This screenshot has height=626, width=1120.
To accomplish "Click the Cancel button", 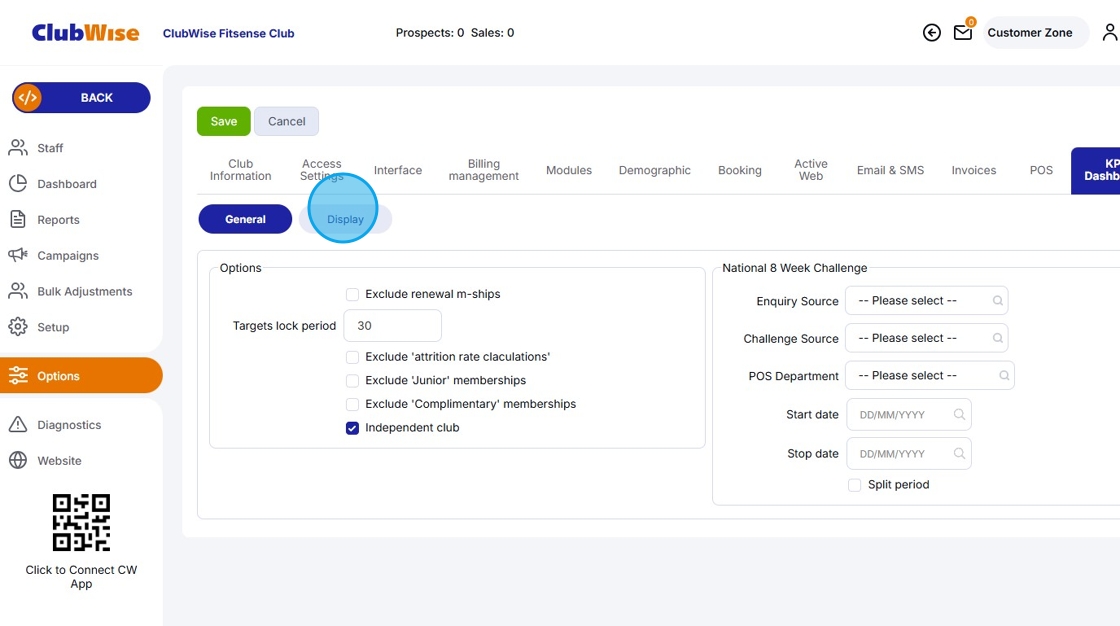I will point(286,121).
